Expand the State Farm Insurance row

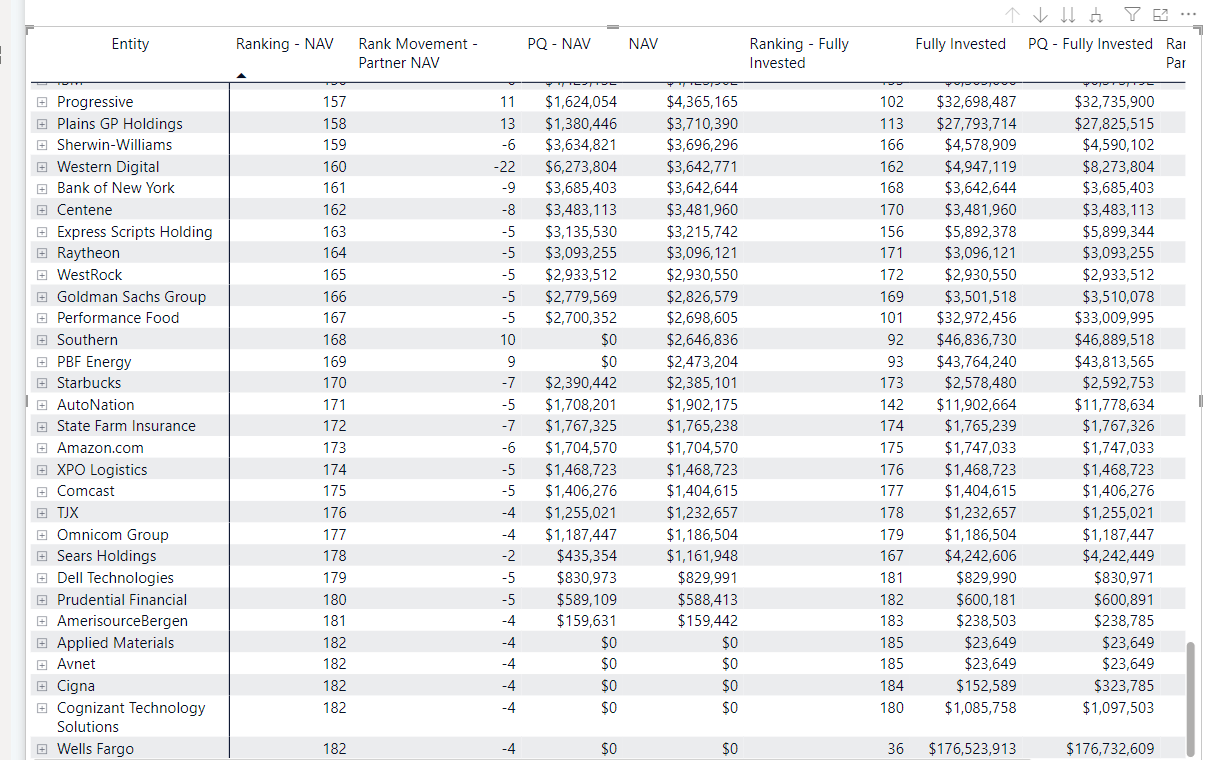42,426
